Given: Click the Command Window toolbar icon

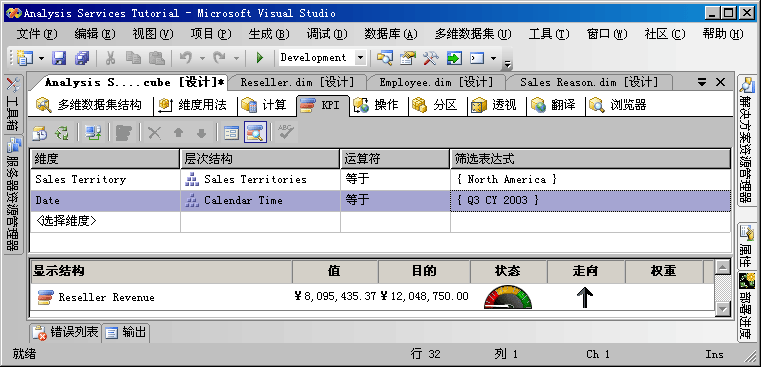Looking at the screenshot, I should click(478, 58).
